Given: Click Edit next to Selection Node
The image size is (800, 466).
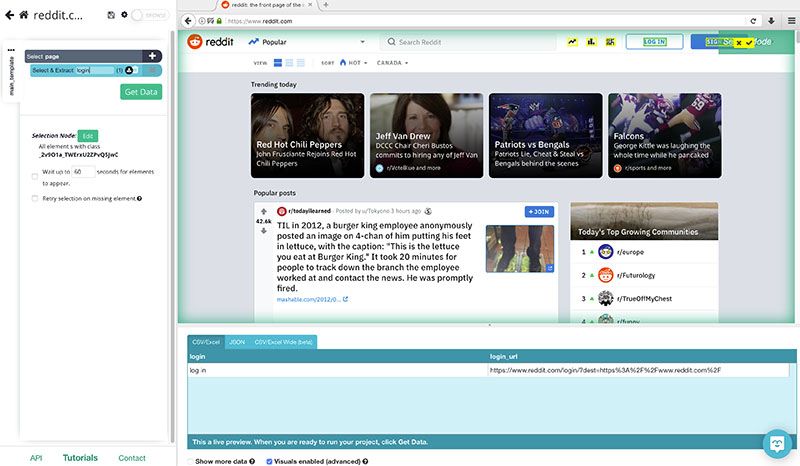Looking at the screenshot, I should click(x=88, y=136).
